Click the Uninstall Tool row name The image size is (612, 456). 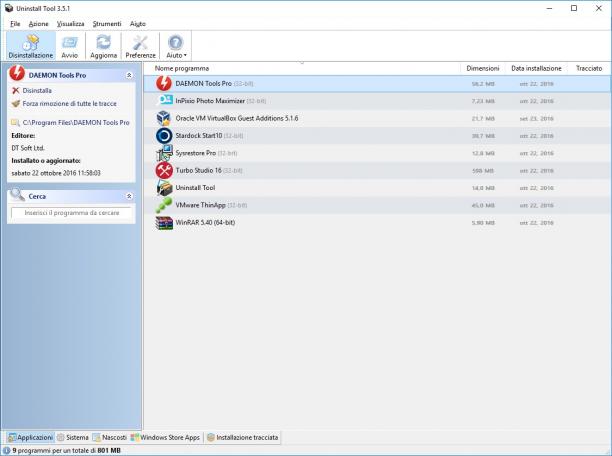(x=195, y=187)
